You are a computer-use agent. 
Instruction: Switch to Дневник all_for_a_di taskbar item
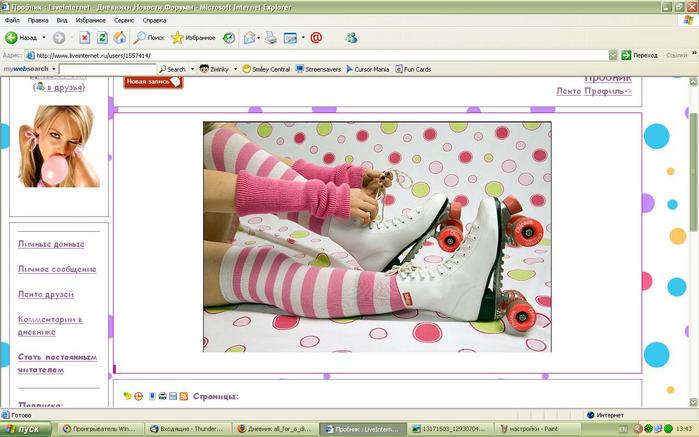click(x=276, y=429)
